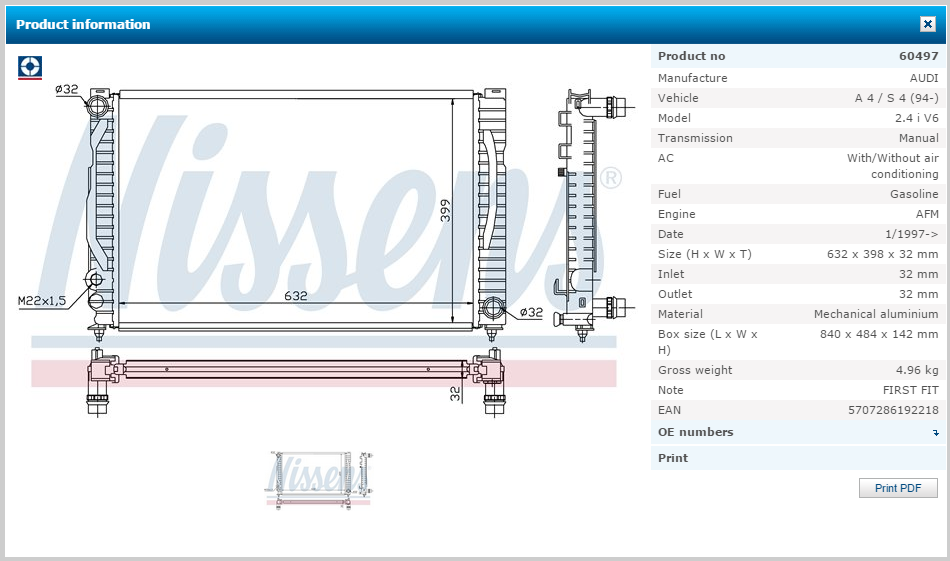Image resolution: width=950 pixels, height=561 pixels.
Task: Select product number value 60497
Action: [x=918, y=56]
